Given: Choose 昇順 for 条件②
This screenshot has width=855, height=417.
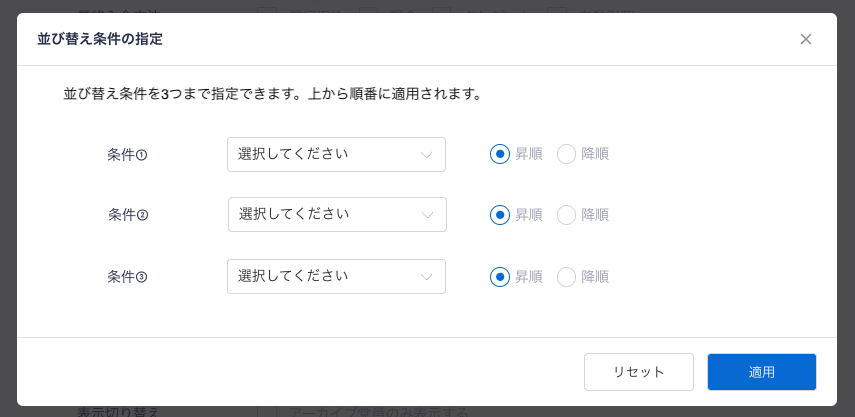Looking at the screenshot, I should (500, 215).
